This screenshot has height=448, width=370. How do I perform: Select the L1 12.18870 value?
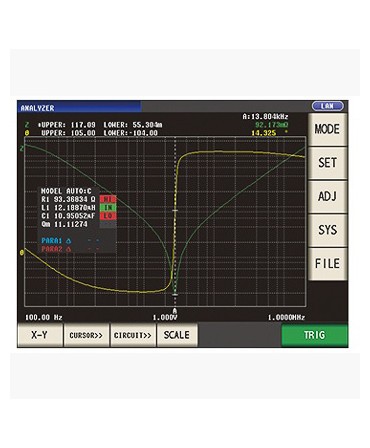[x=68, y=208]
